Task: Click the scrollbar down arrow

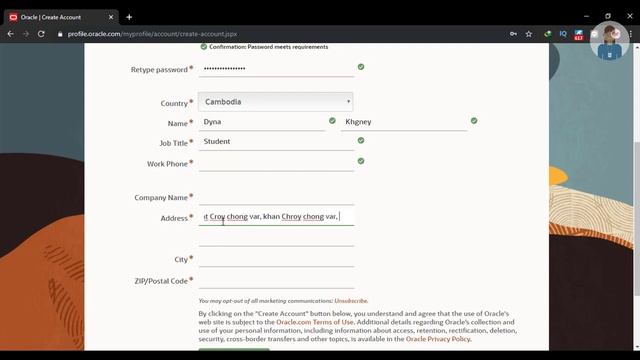Action: [637, 347]
